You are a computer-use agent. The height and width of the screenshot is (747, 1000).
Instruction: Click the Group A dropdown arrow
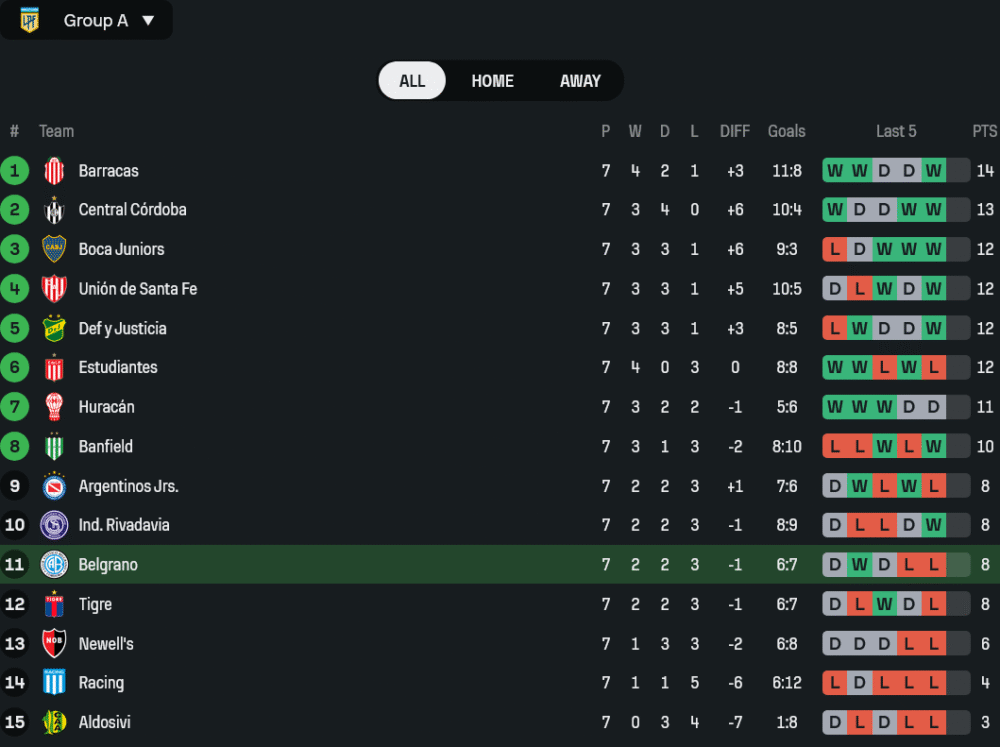(x=148, y=20)
